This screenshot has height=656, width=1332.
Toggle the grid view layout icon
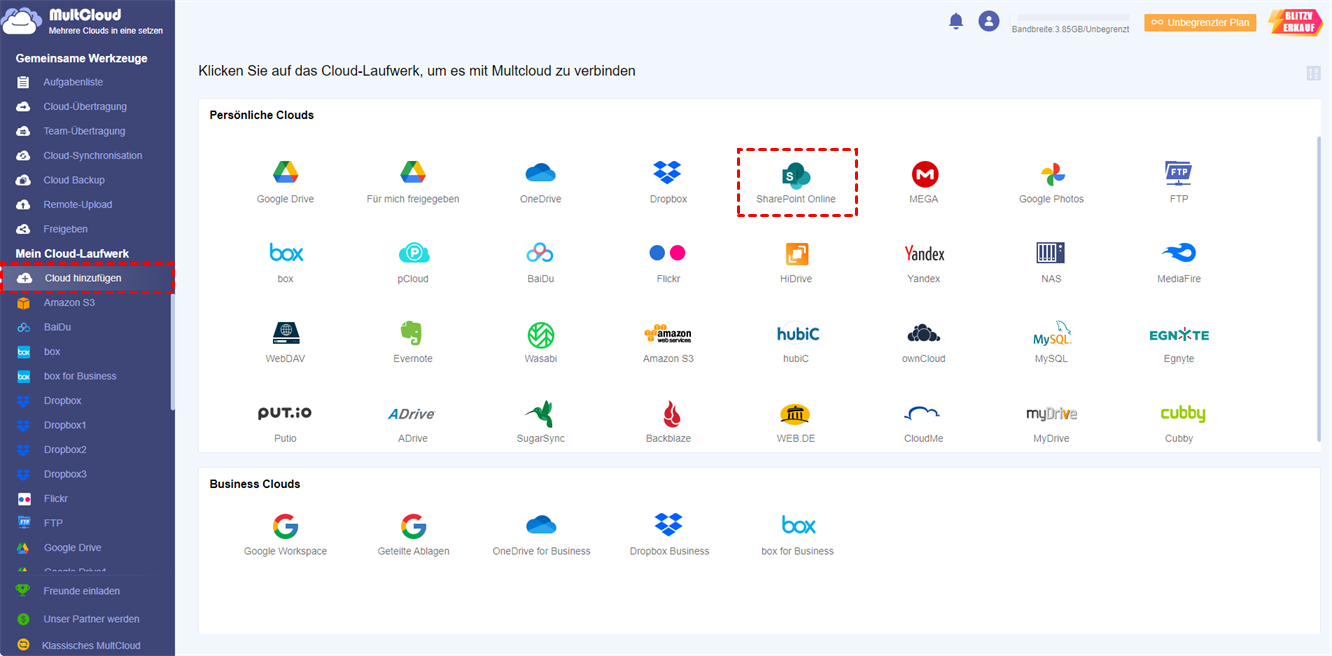1314,73
